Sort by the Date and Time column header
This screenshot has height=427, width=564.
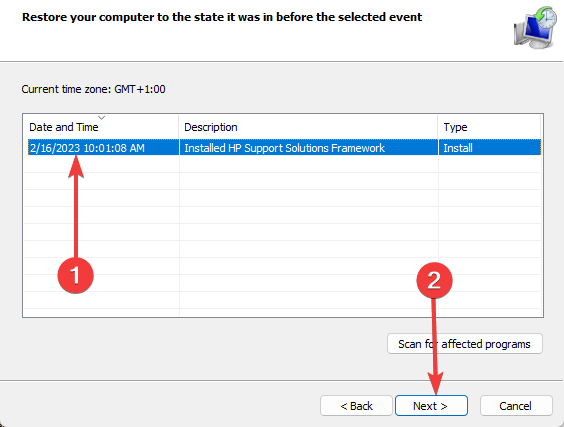tap(100, 127)
